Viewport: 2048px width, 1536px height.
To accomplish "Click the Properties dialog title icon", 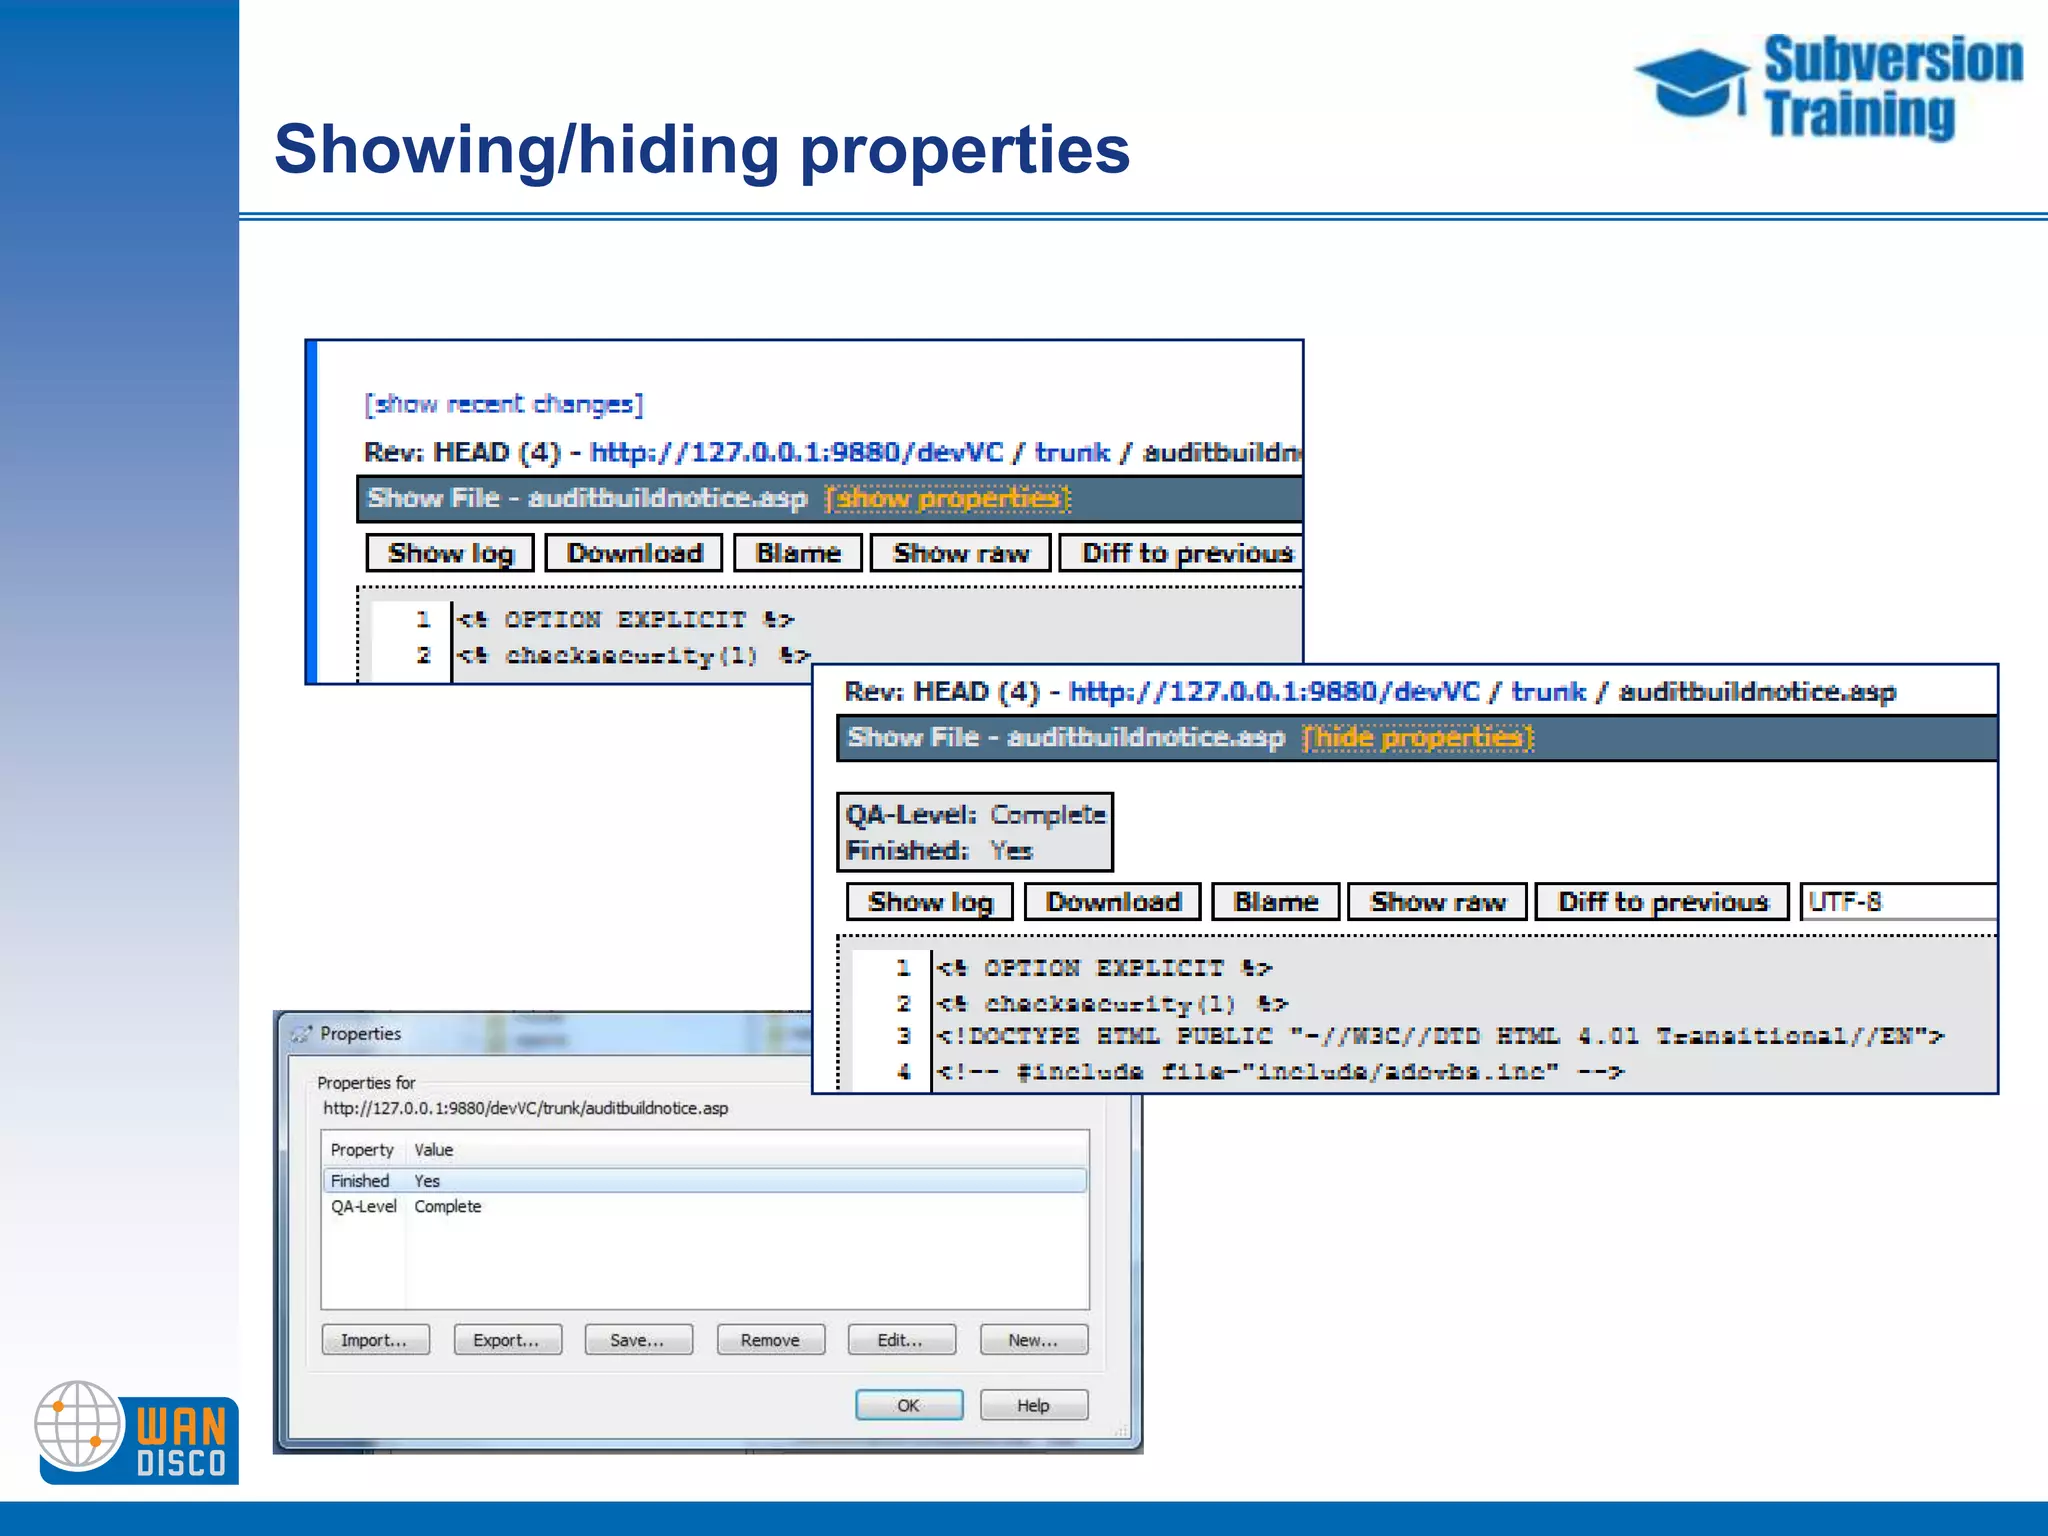I will 300,1034.
